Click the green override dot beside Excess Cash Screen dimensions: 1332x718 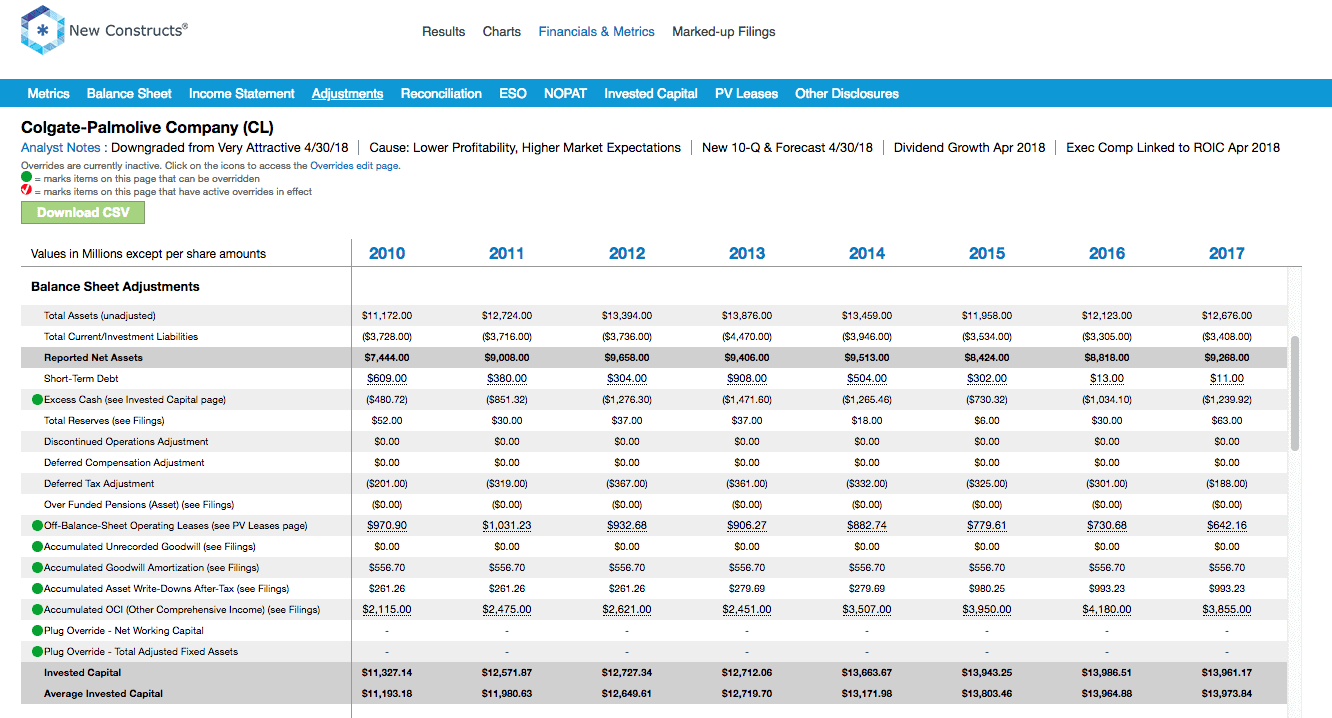37,400
